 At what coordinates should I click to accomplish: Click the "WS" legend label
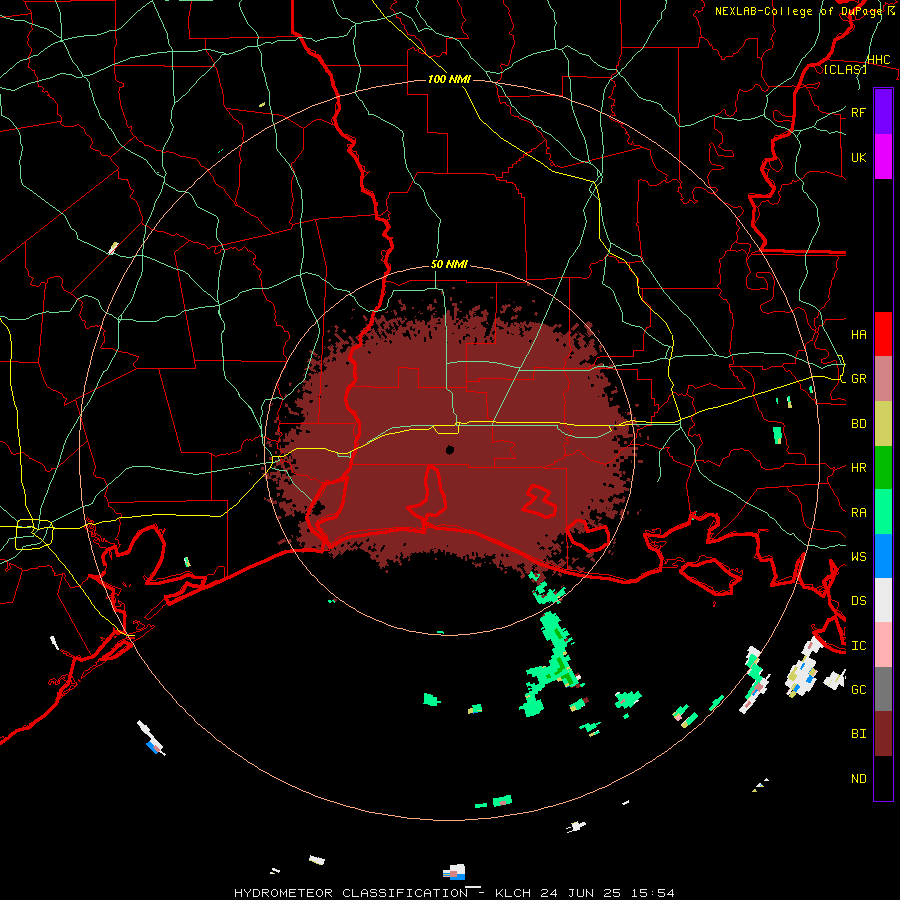point(858,556)
